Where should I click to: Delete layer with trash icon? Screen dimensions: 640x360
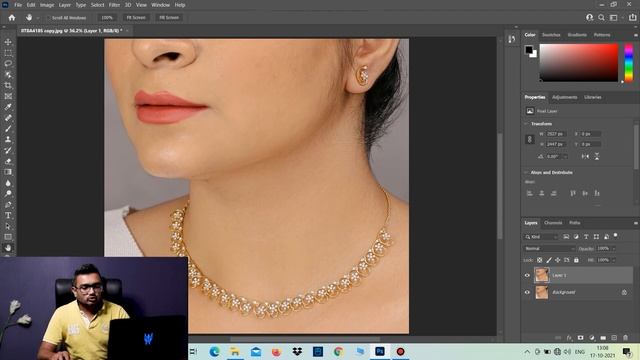(625, 338)
